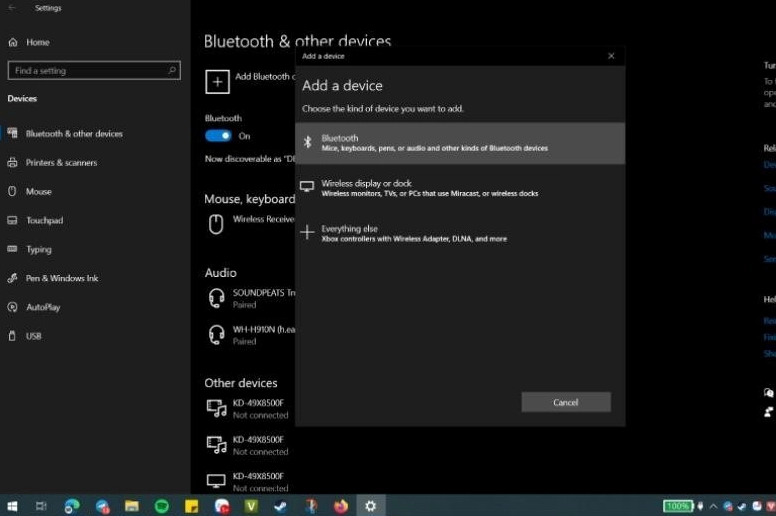Close the Add a device dialog
Screen dimensions: 776x516
(x=611, y=56)
